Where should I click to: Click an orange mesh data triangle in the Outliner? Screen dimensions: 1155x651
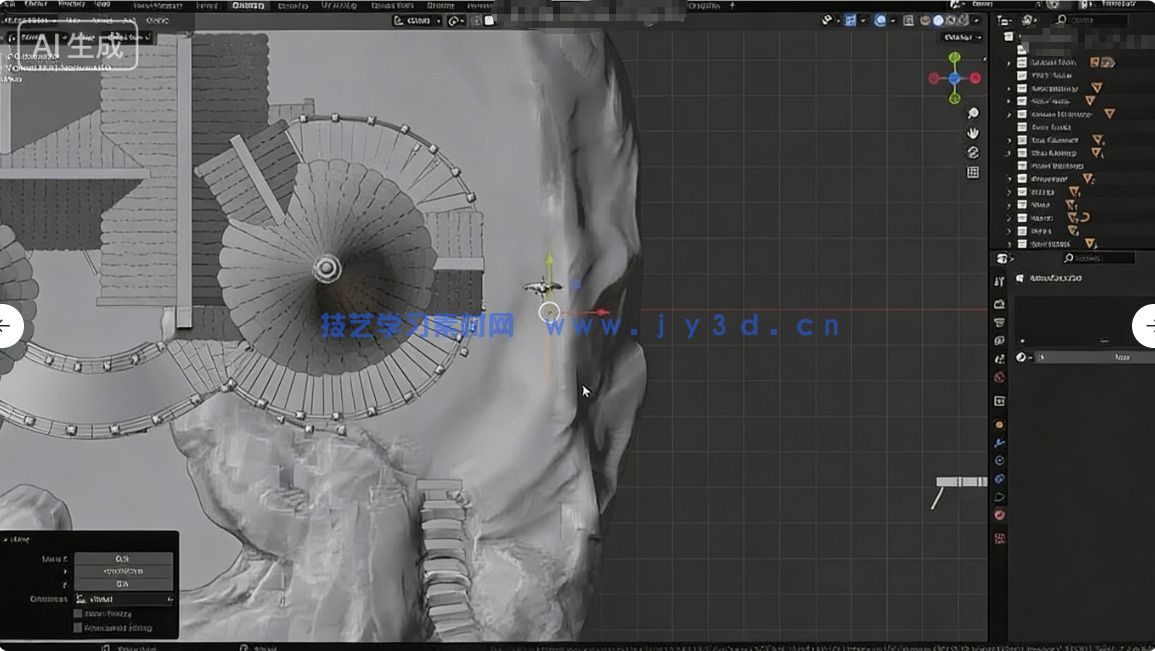click(1094, 87)
